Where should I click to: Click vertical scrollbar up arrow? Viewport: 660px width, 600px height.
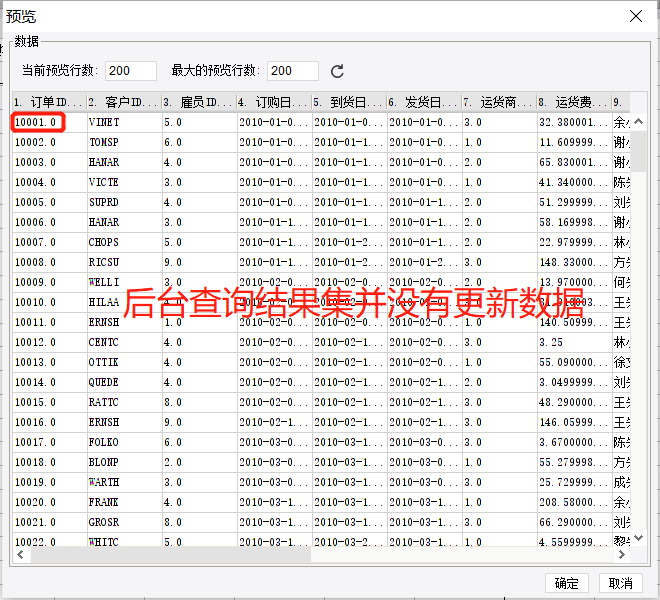[x=639, y=122]
